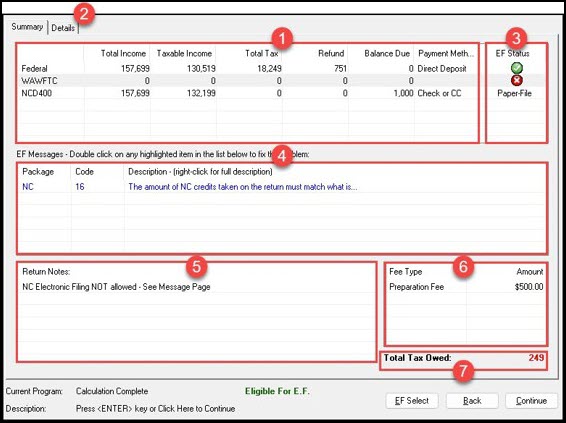The height and width of the screenshot is (423, 566).
Task: Select the Federal row in summary table
Action: [x=248, y=68]
